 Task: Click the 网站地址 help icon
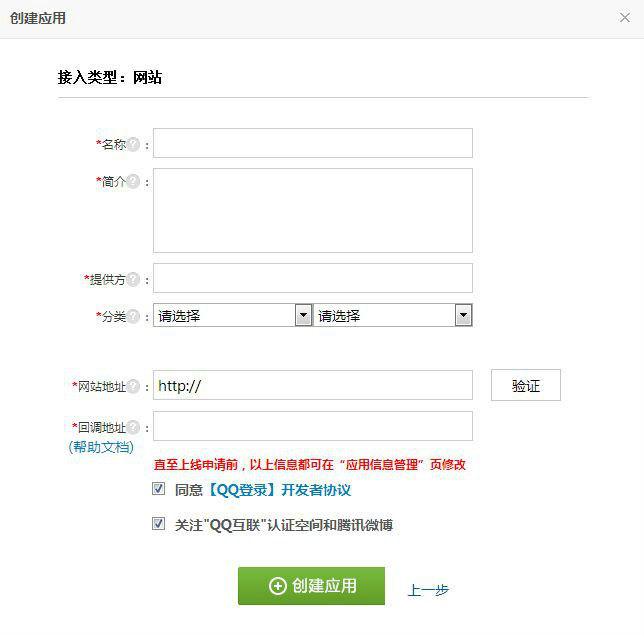point(133,386)
